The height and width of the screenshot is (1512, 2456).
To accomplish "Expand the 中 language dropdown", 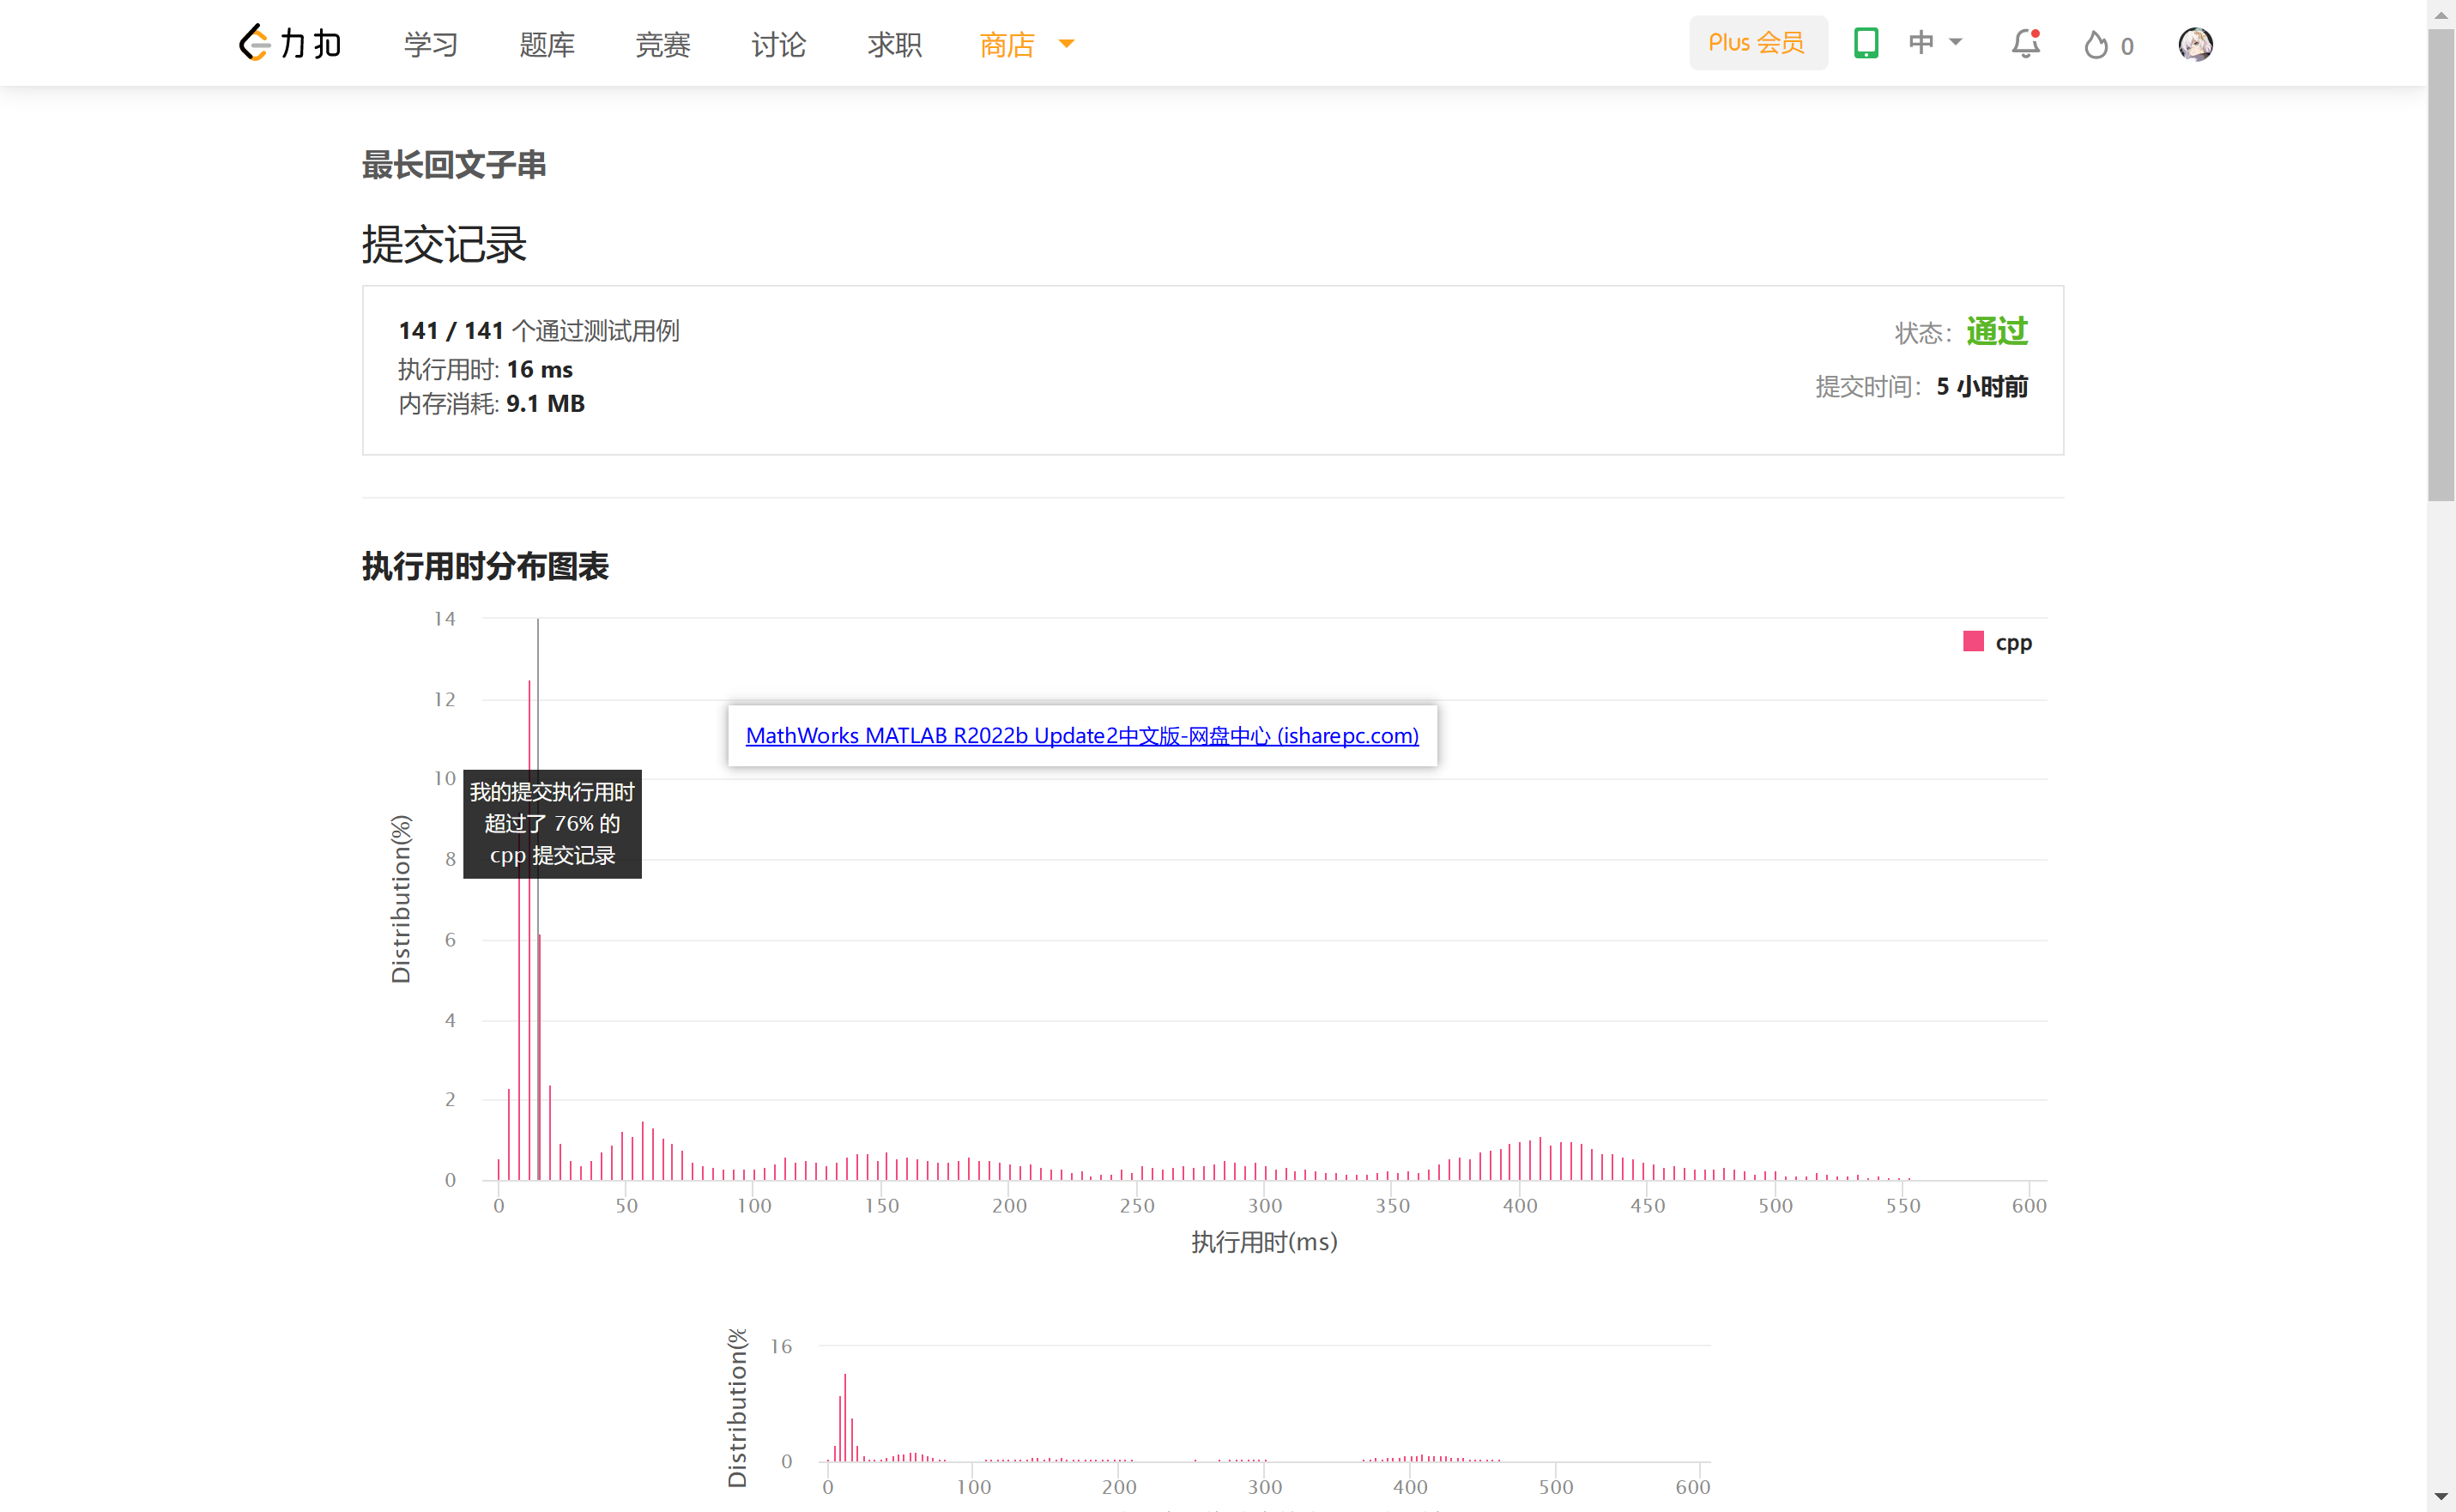I will pos(1935,43).
